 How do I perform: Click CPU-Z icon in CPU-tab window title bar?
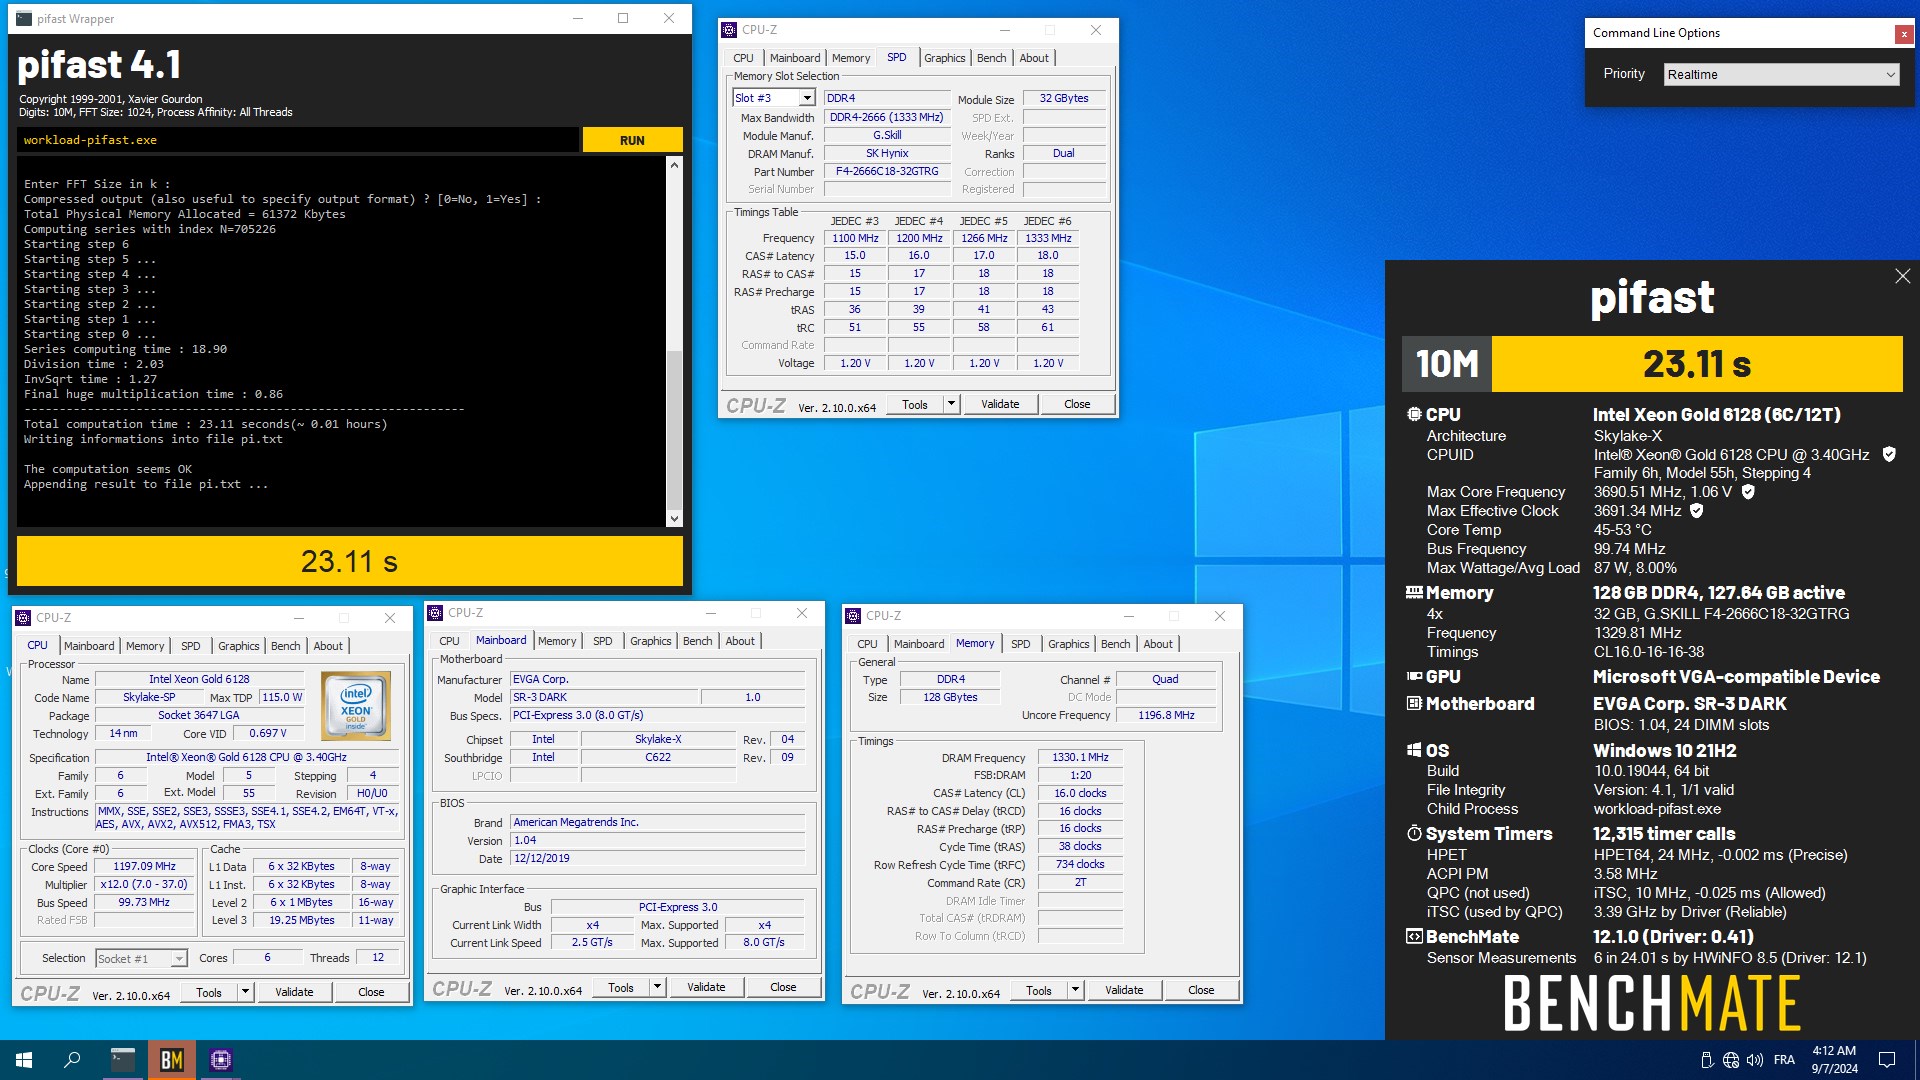coord(24,618)
